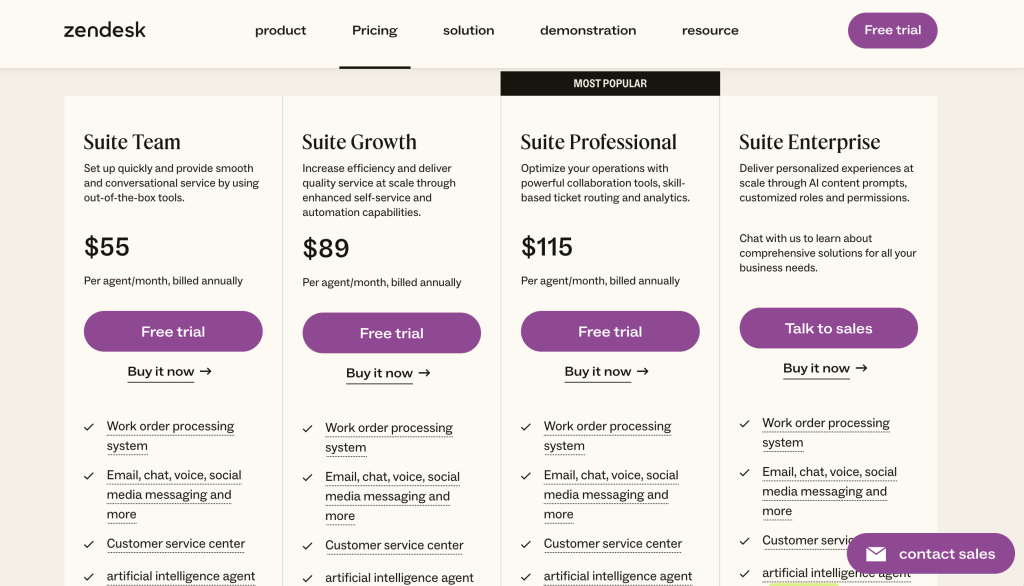Start Suite Professional free trial
Image resolution: width=1024 pixels, height=586 pixels.
click(610, 331)
